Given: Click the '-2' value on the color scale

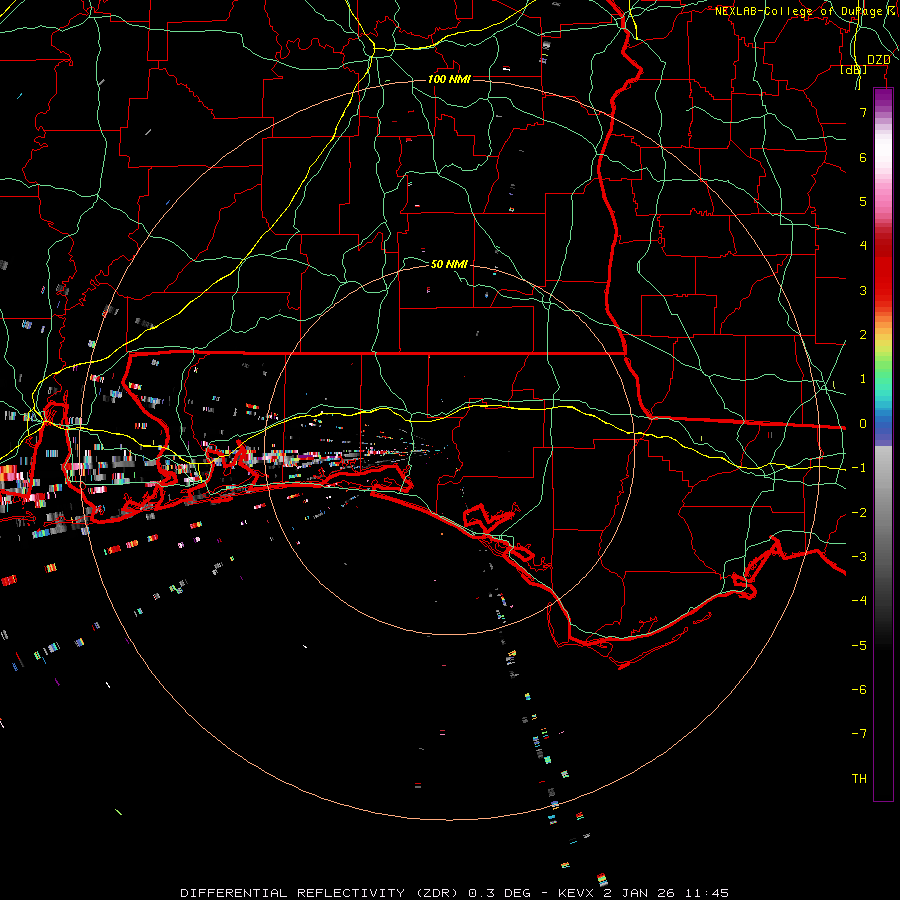Looking at the screenshot, I should click(859, 513).
